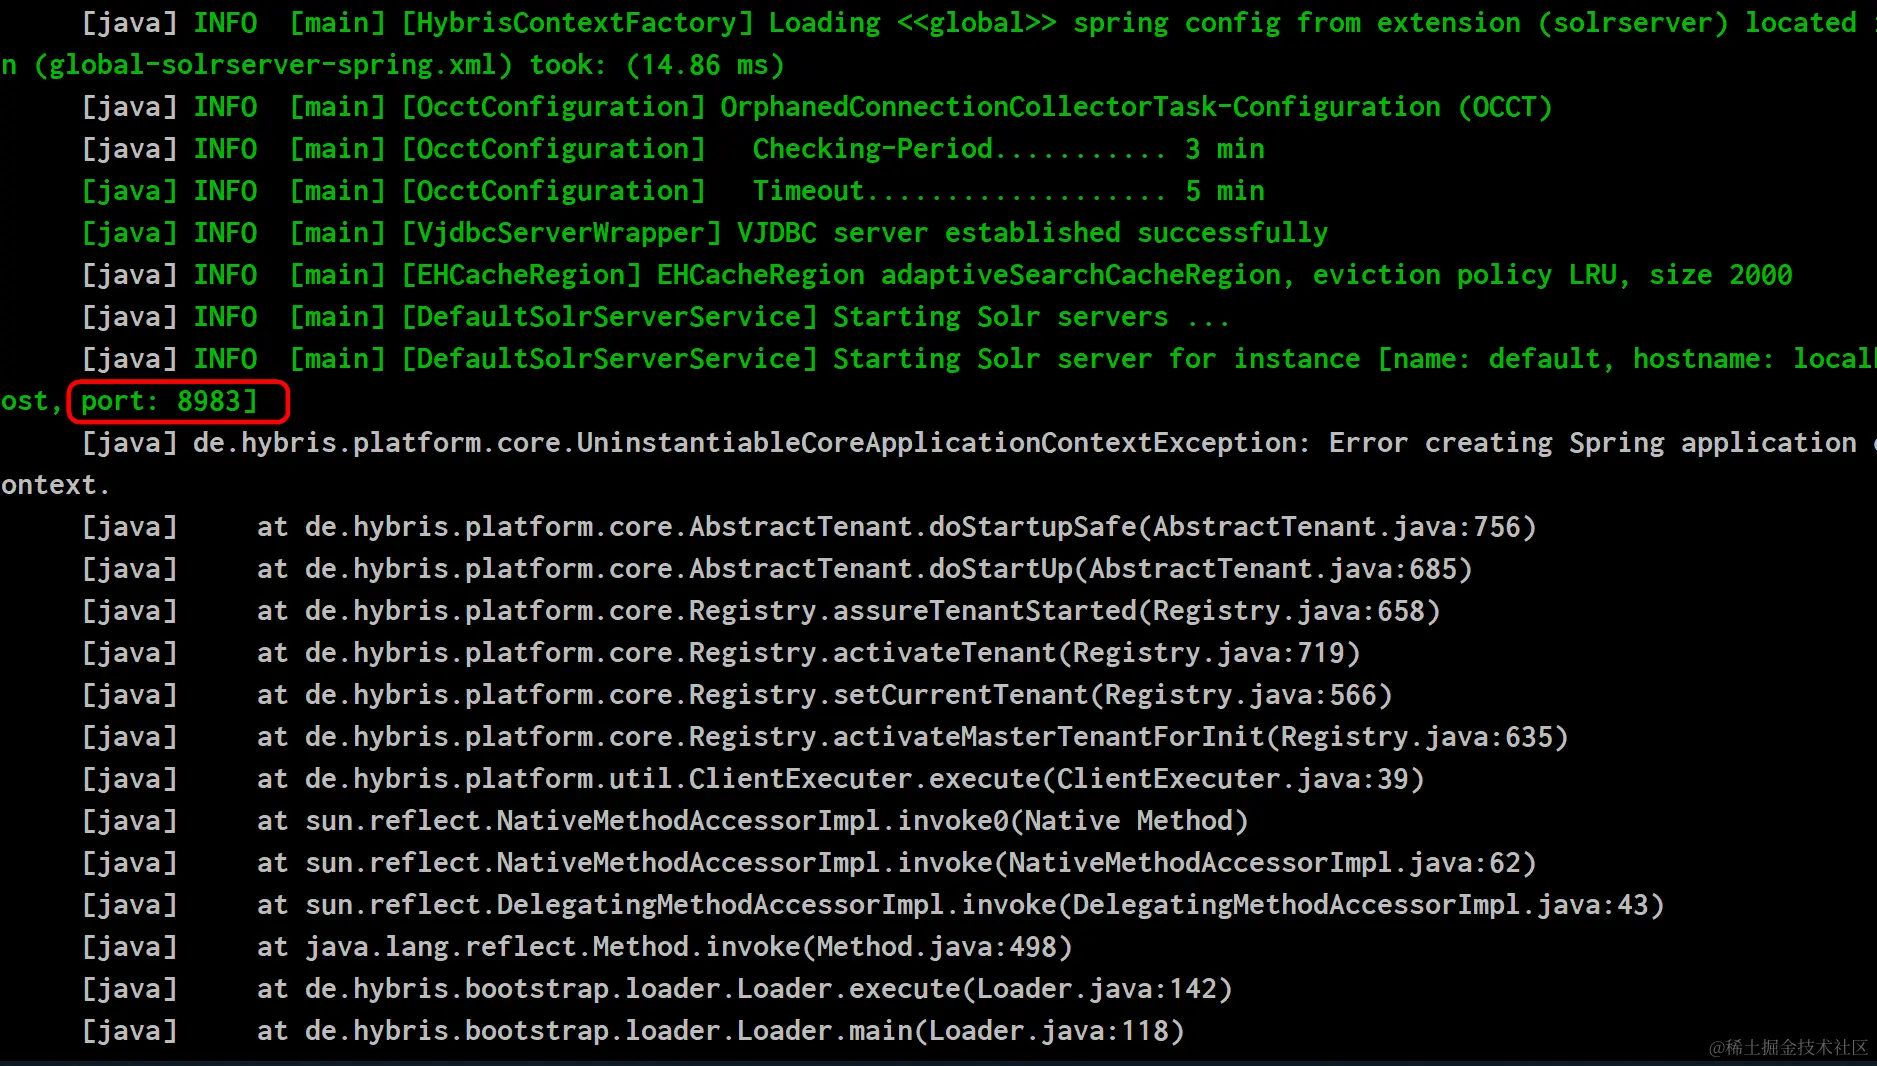Image resolution: width=1877 pixels, height=1066 pixels.
Task: Click the 'Starting Solr servers ...' log line
Action: pyautogui.click(x=656, y=318)
